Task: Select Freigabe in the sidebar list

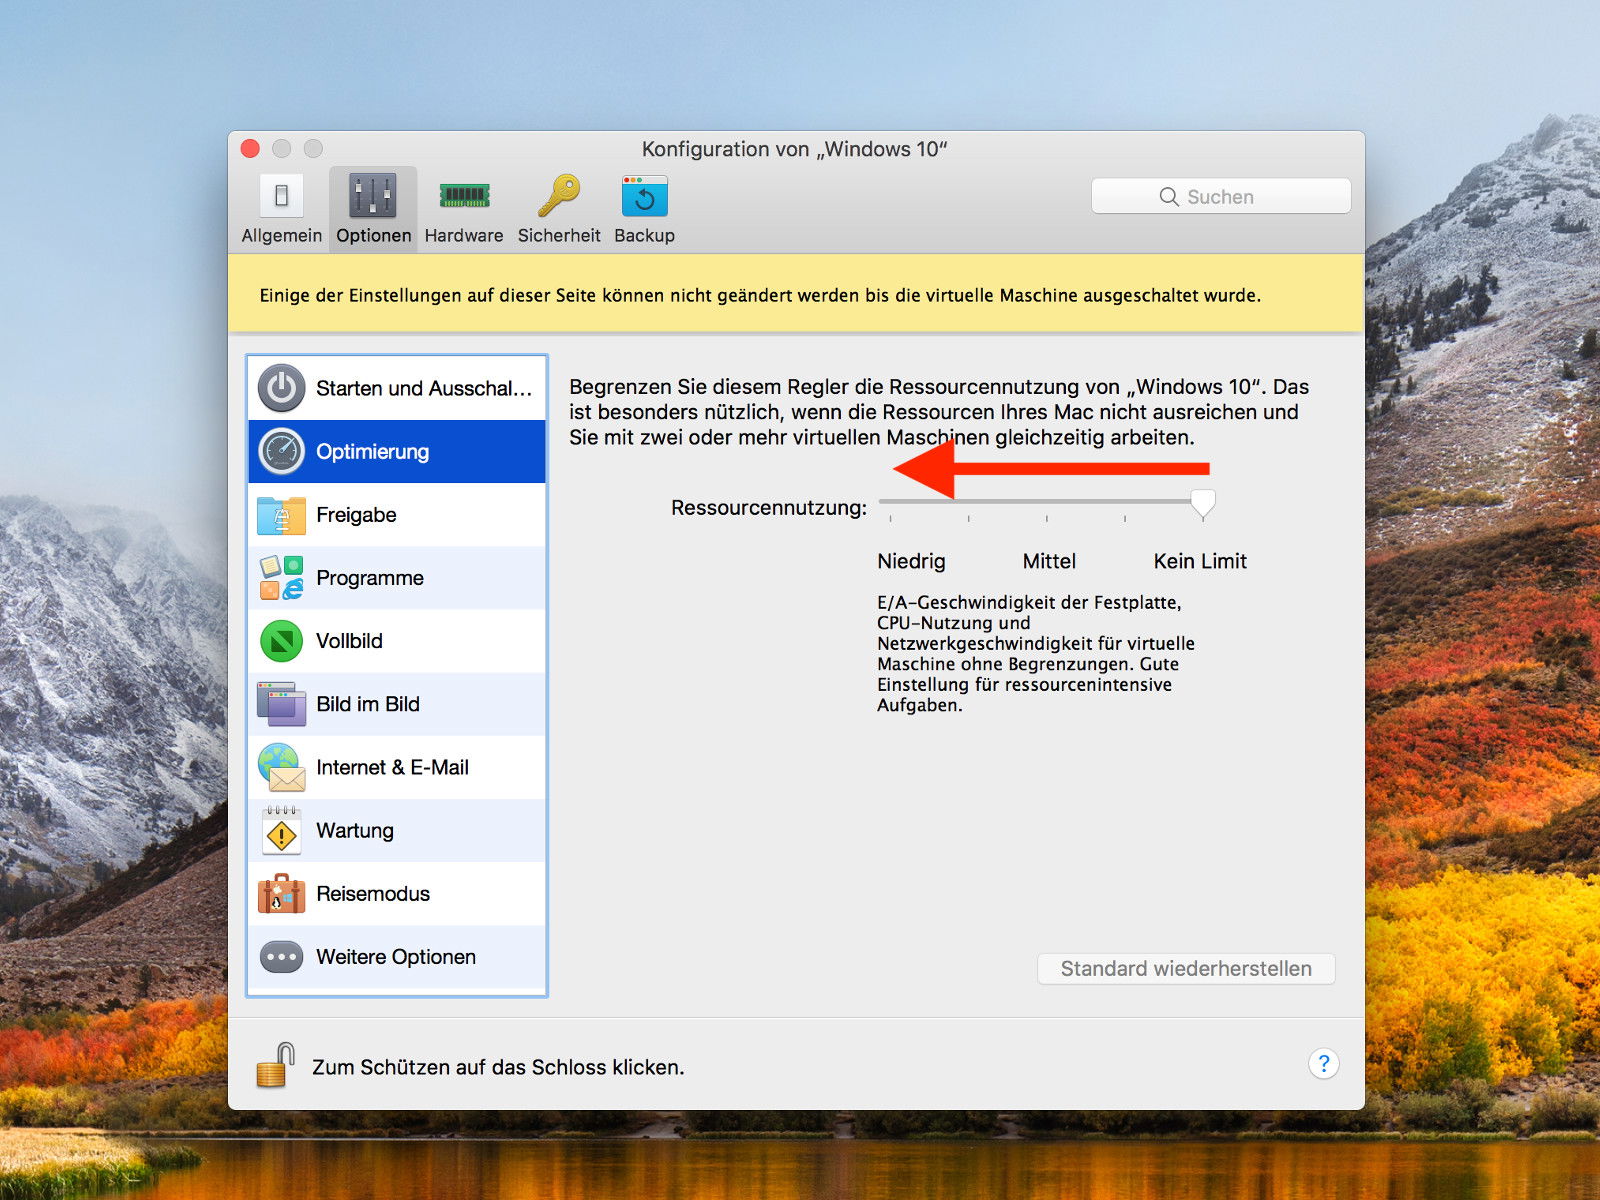Action: pos(397,515)
